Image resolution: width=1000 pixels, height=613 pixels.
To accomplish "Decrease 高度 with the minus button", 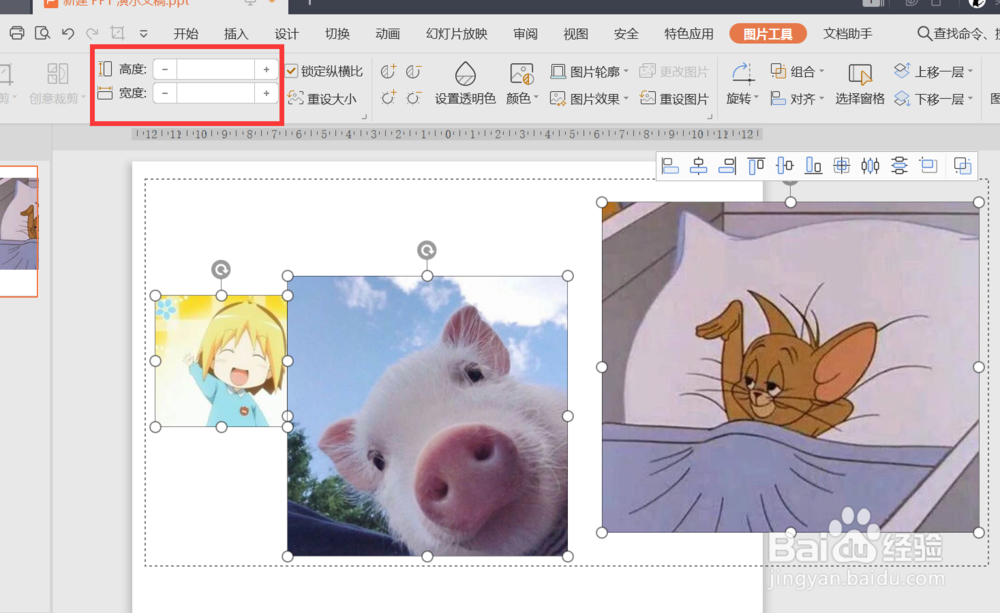I will (x=165, y=69).
